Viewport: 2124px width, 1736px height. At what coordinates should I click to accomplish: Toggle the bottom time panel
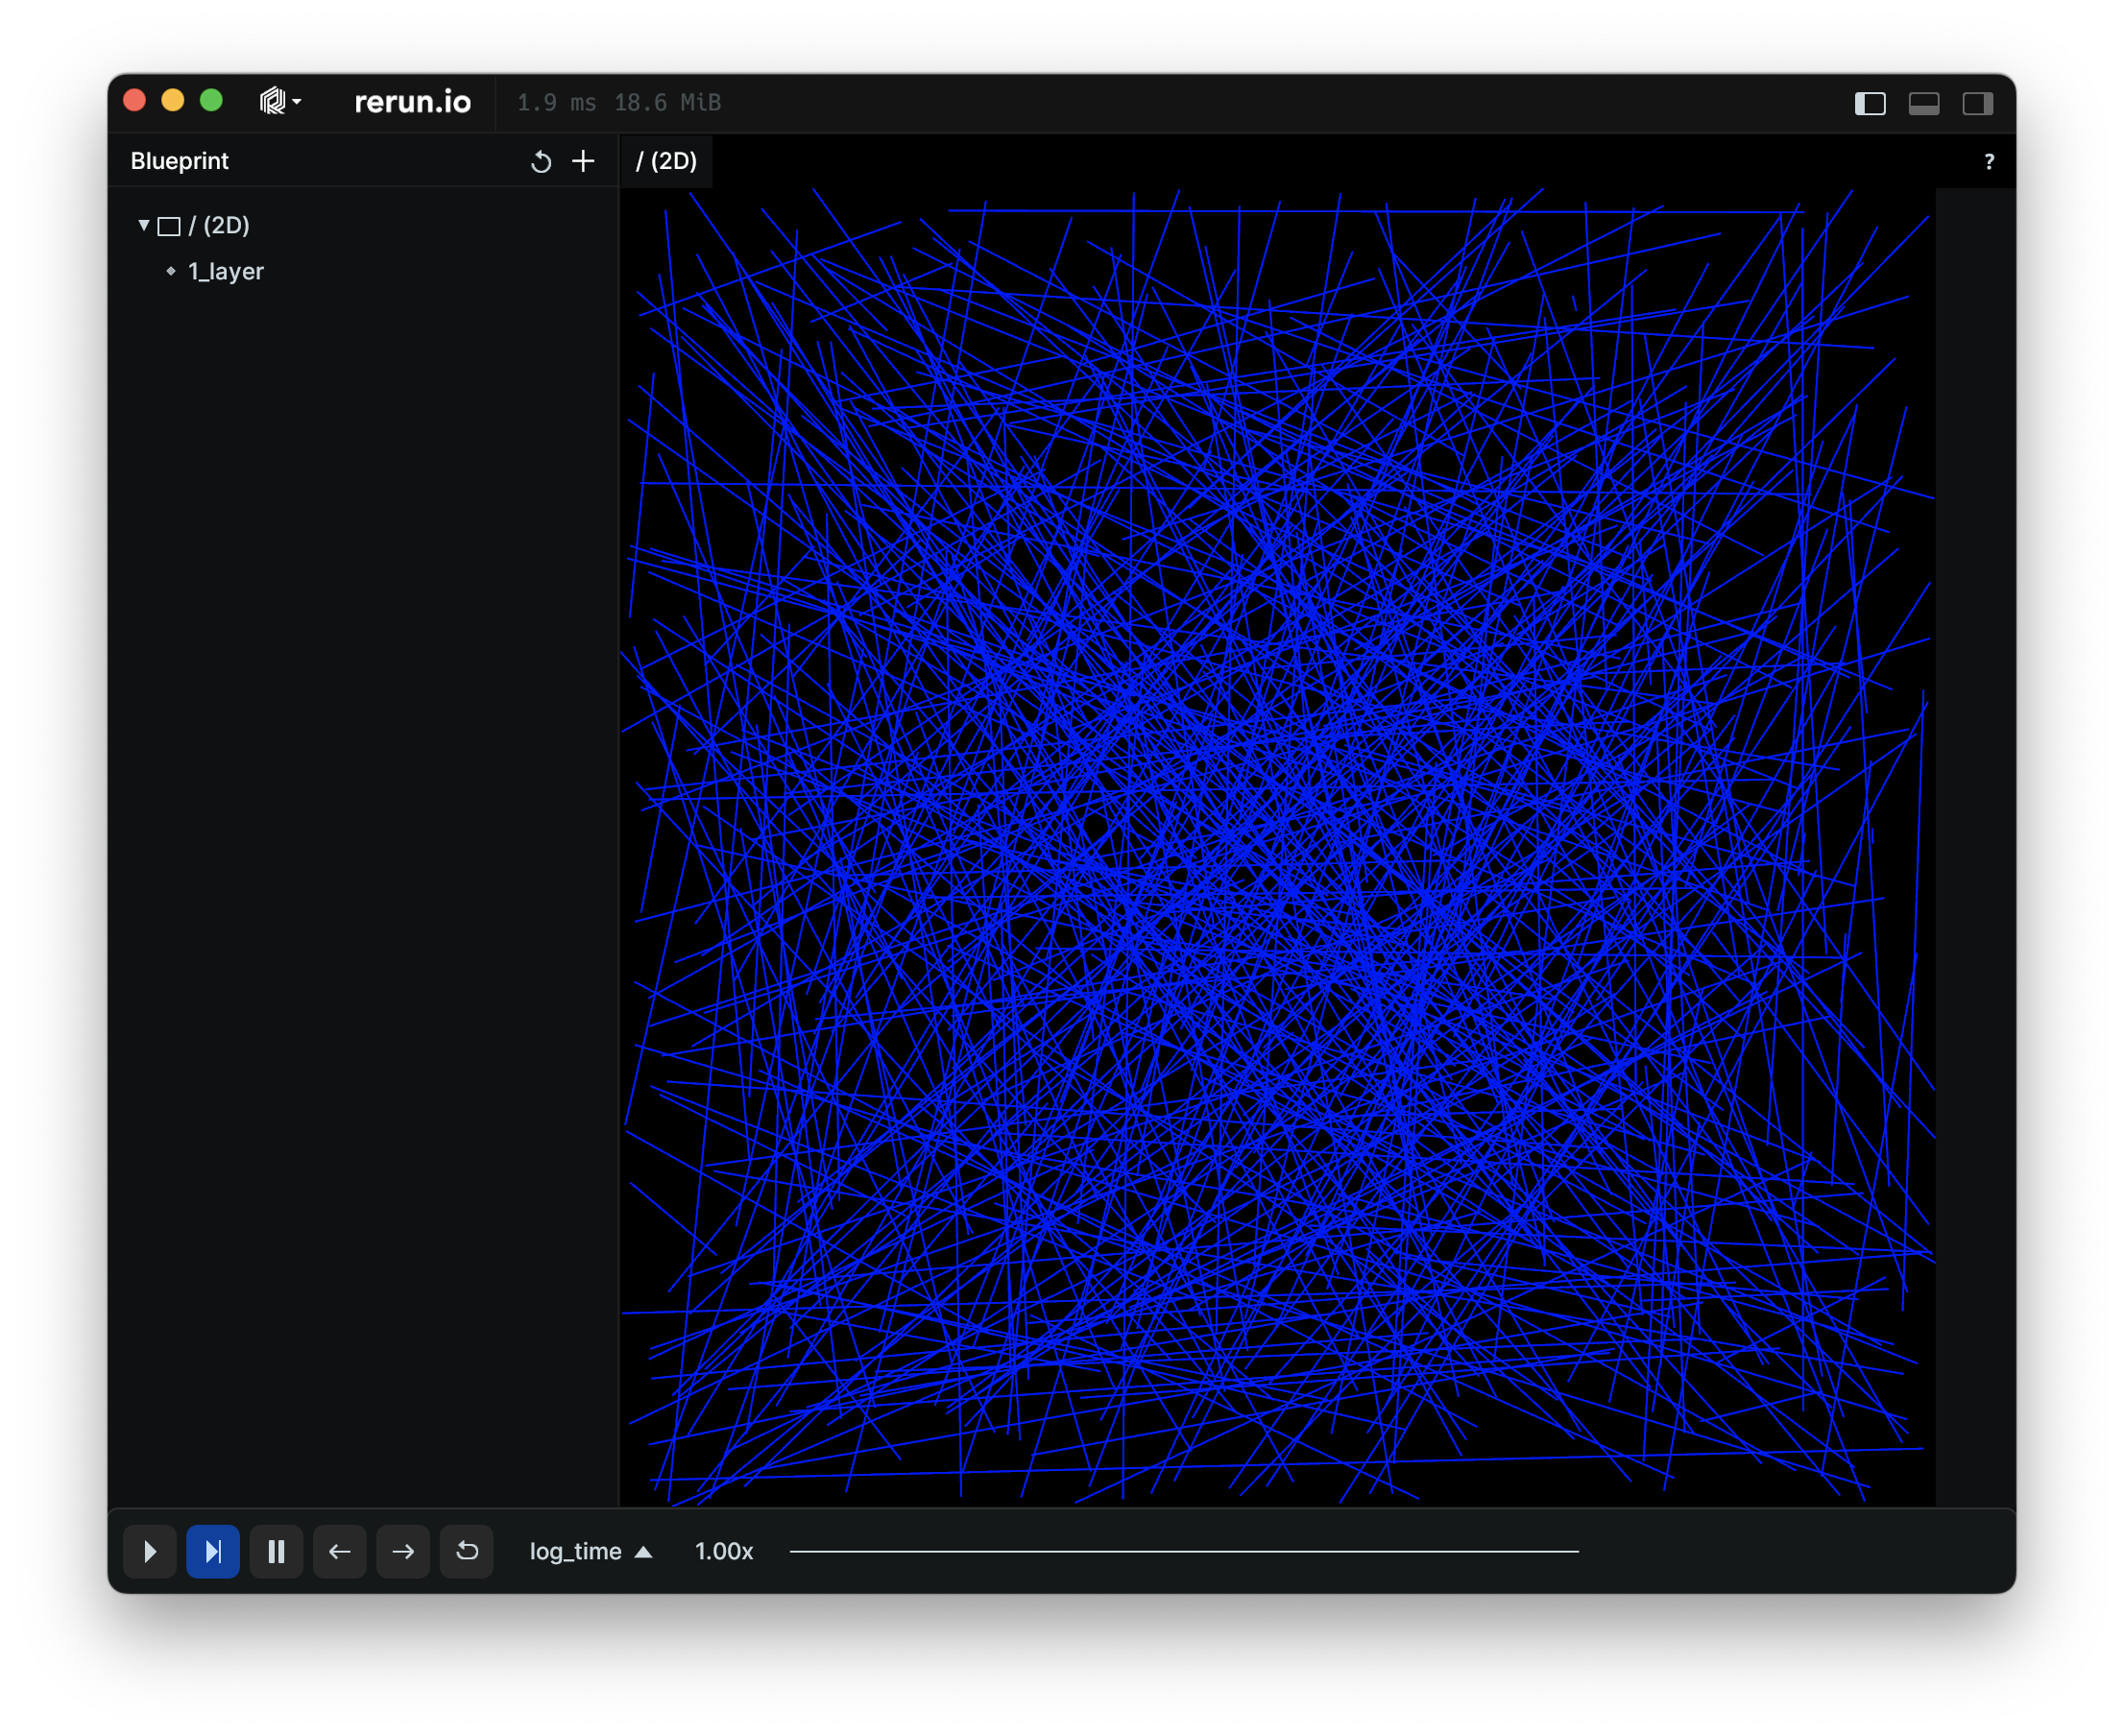pyautogui.click(x=1923, y=104)
